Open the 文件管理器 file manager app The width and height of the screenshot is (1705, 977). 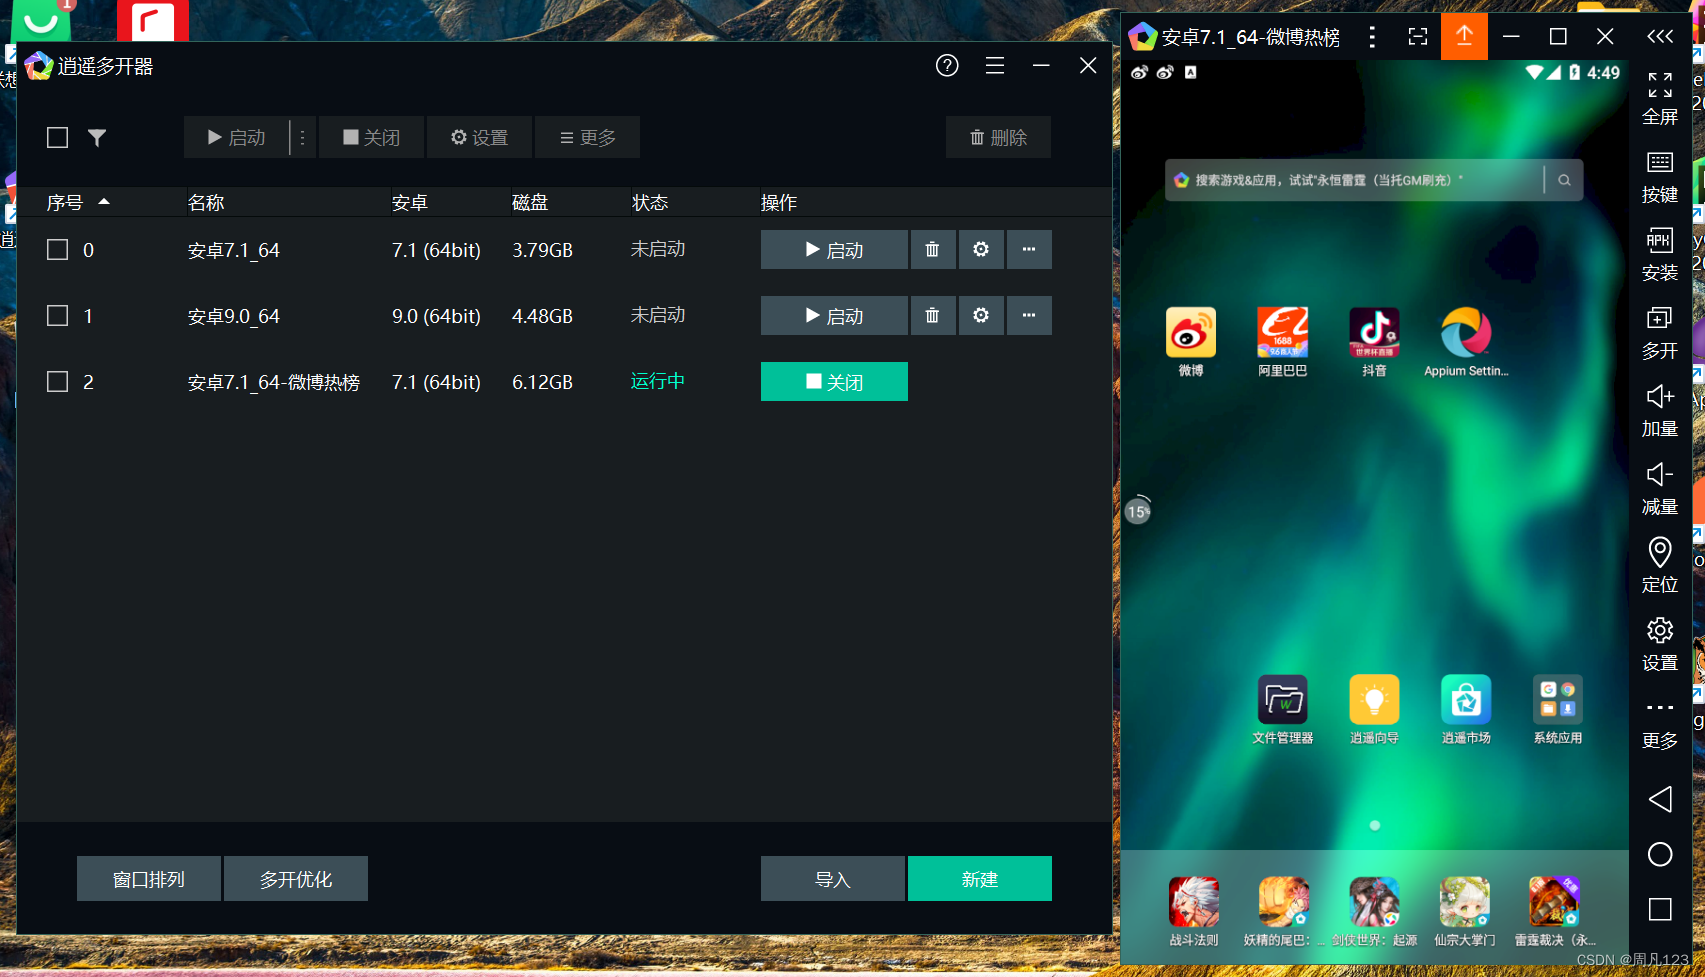pyautogui.click(x=1282, y=700)
